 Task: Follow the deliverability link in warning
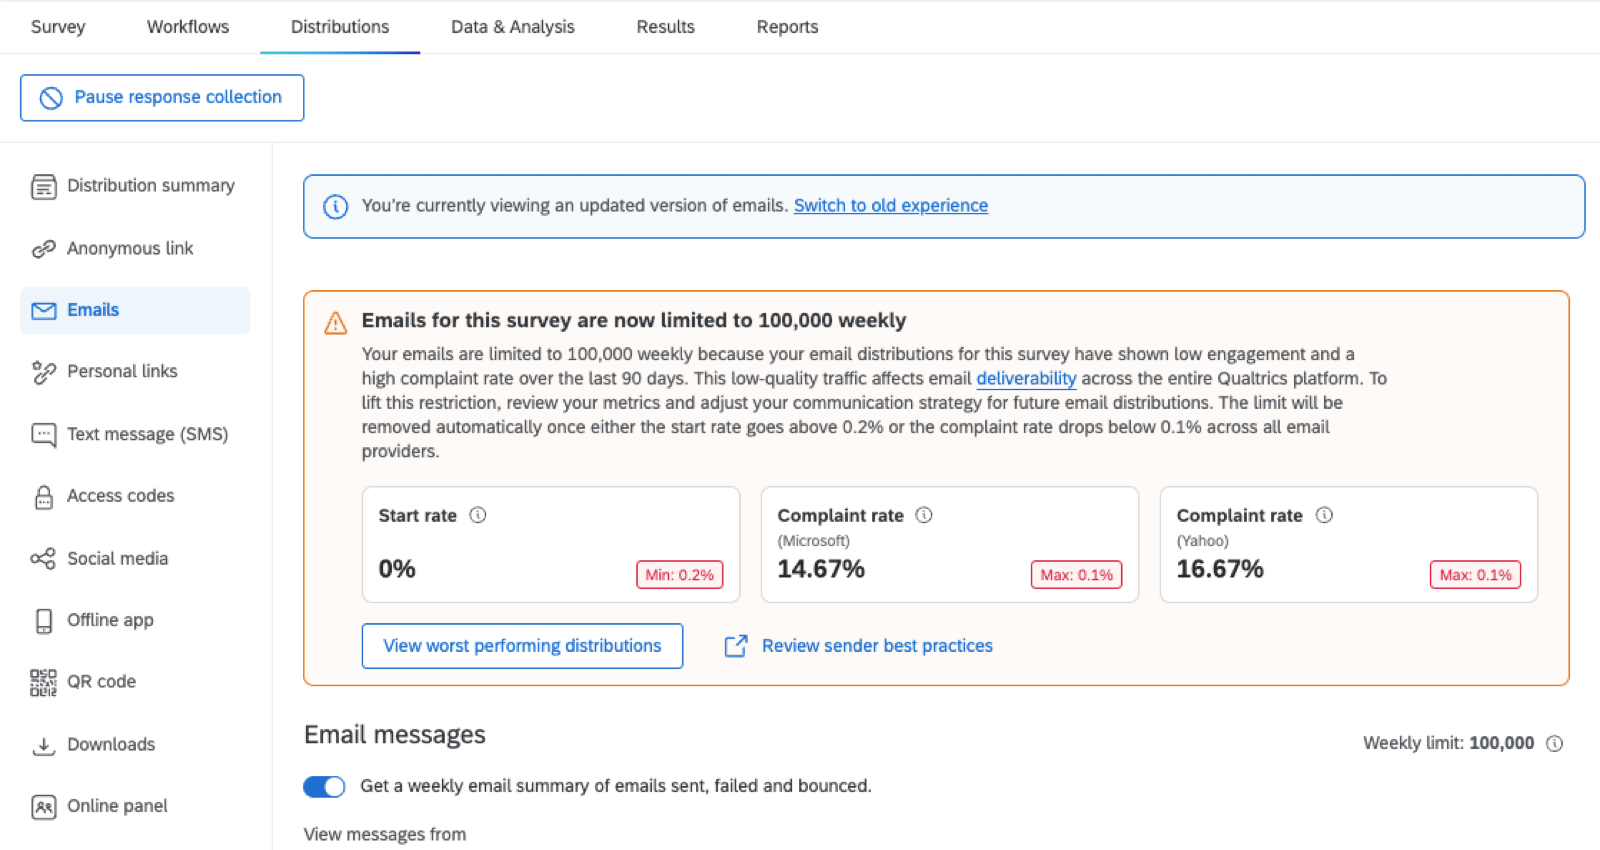point(1026,378)
